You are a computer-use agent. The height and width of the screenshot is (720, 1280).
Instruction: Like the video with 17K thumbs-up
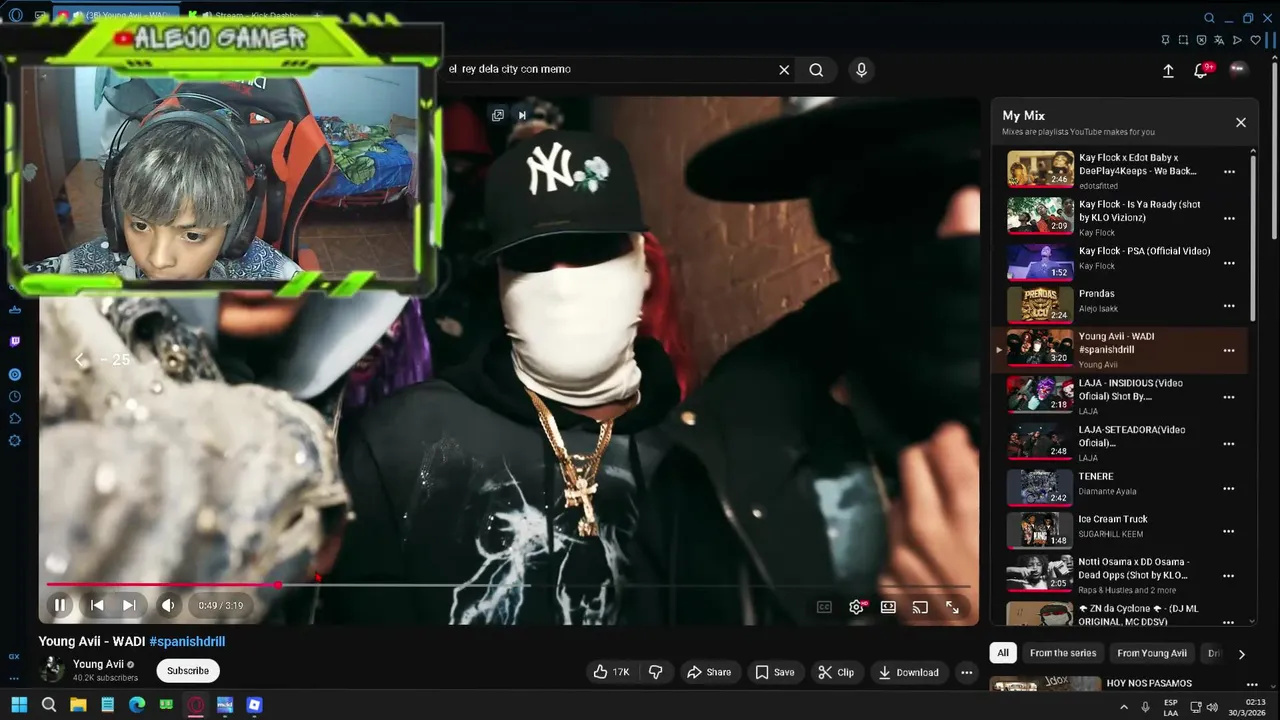pyautogui.click(x=611, y=672)
